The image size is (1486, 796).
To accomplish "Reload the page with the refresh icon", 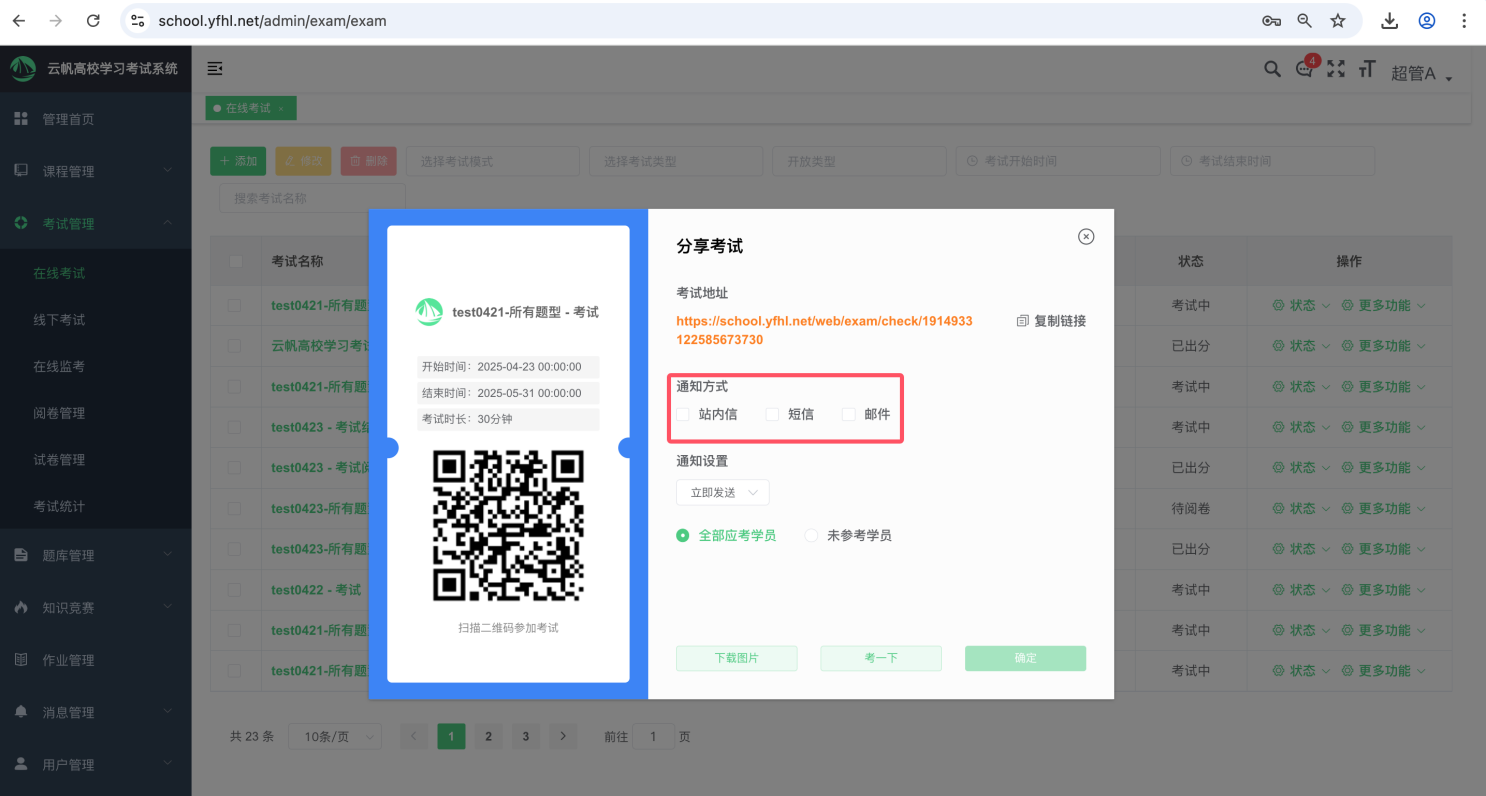I will click(93, 21).
